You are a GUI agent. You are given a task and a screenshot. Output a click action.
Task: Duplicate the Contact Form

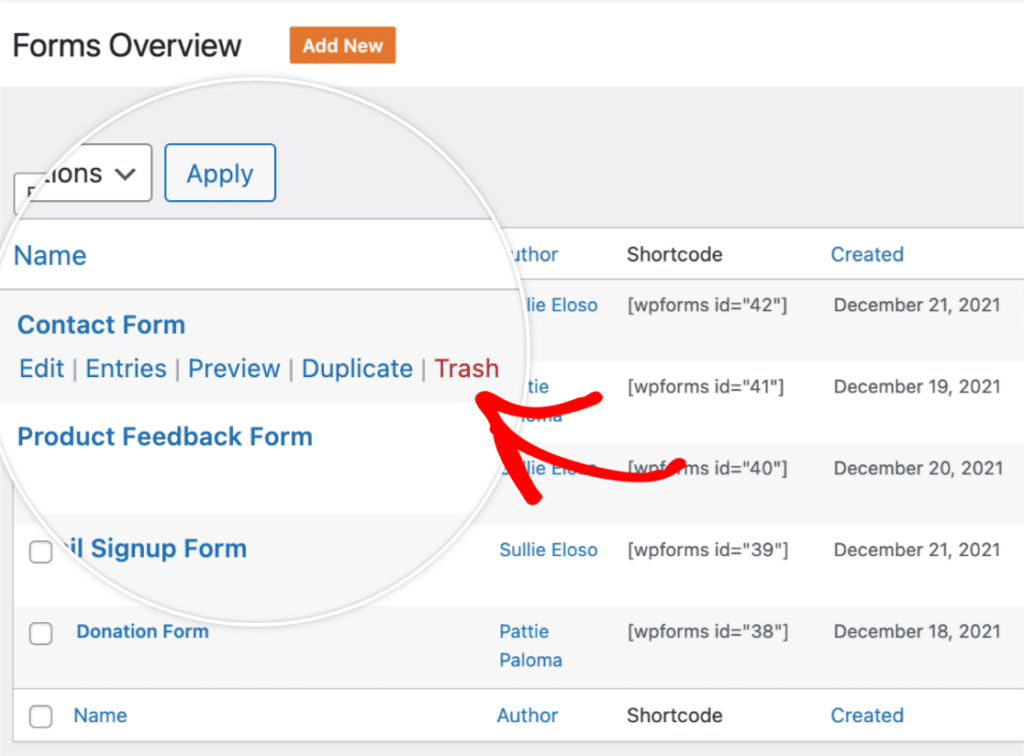tap(357, 368)
